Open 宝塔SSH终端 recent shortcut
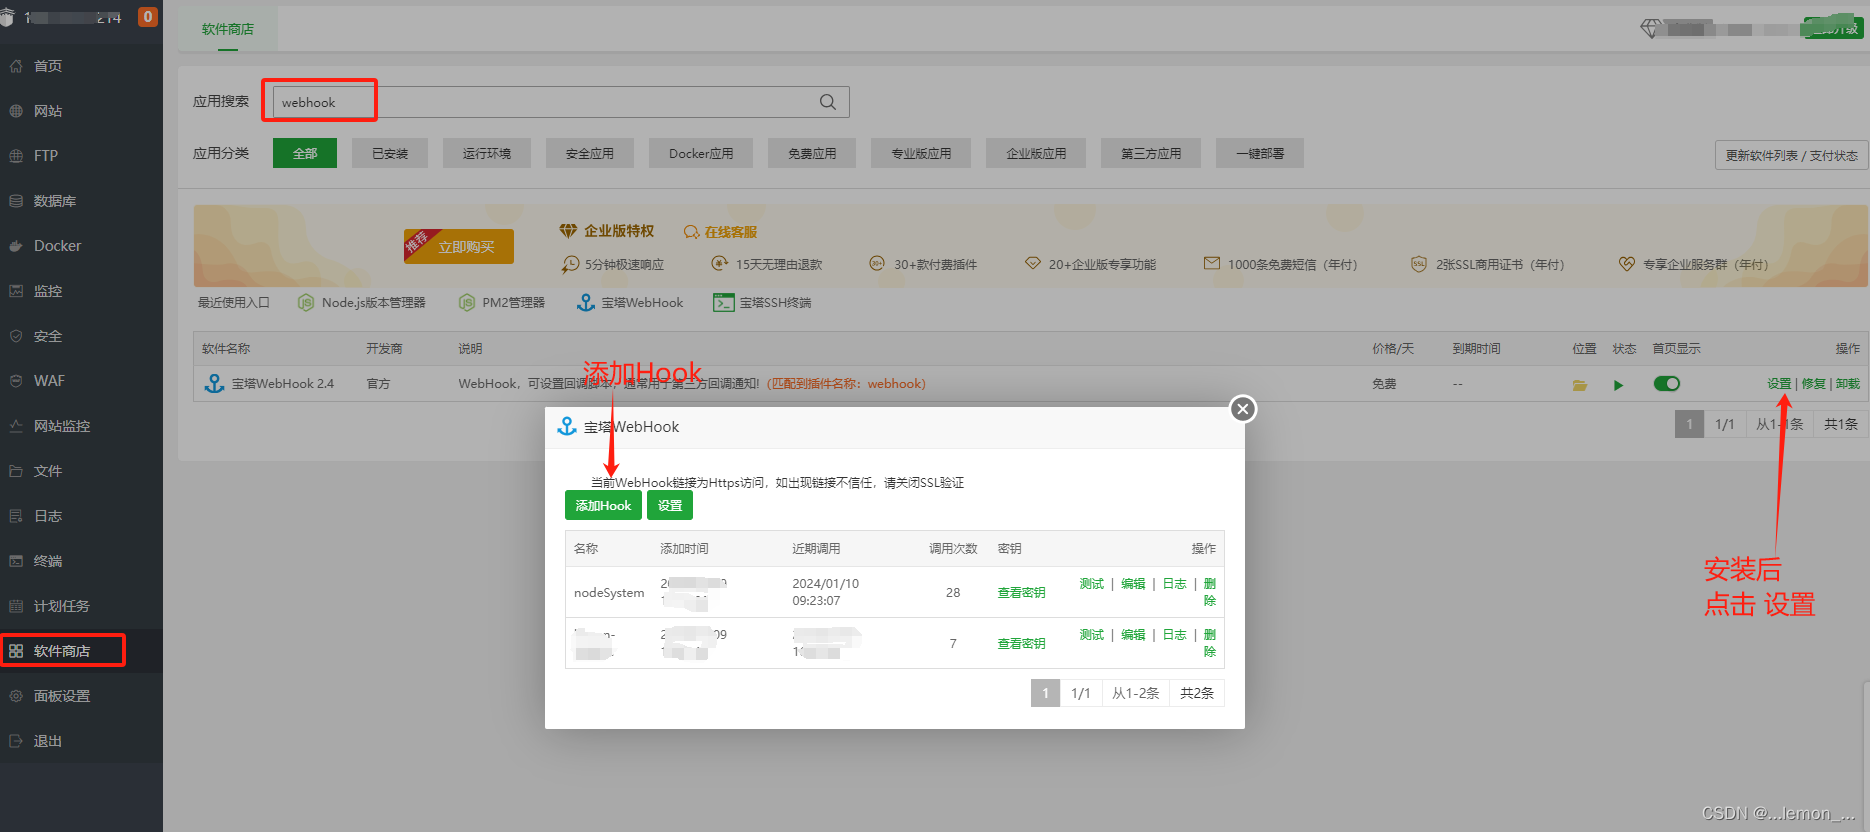Image resolution: width=1870 pixels, height=832 pixels. 762,303
